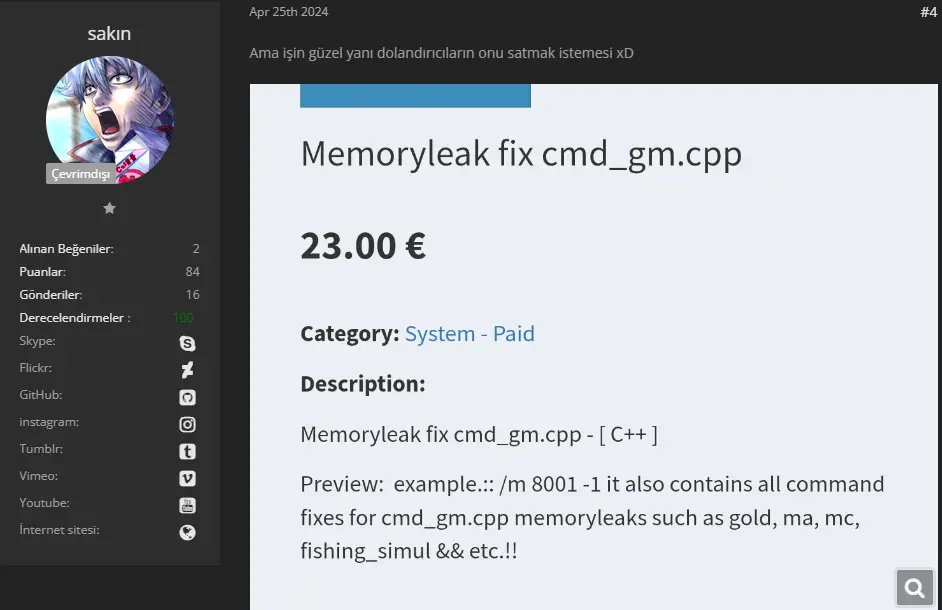Click the post date Apr 25th 2024
Viewport: 942px width, 610px height.
288,12
